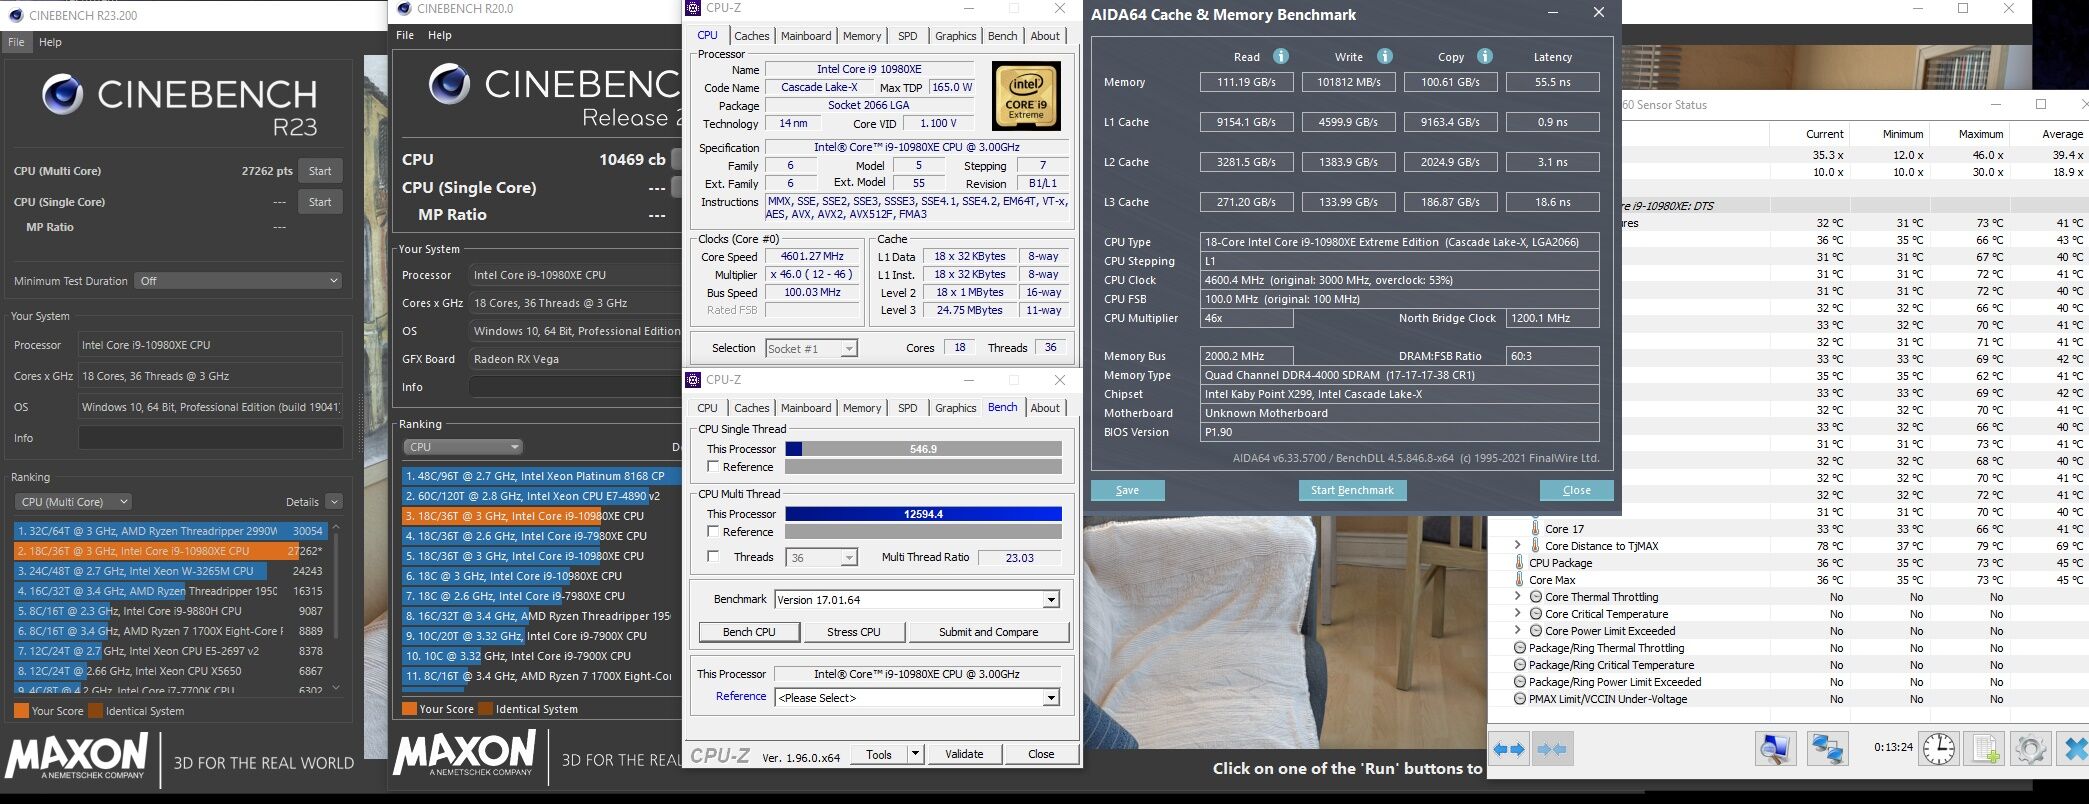The width and height of the screenshot is (2089, 804).
Task: Click the thermometer icon beside Core 17
Action: click(1535, 528)
